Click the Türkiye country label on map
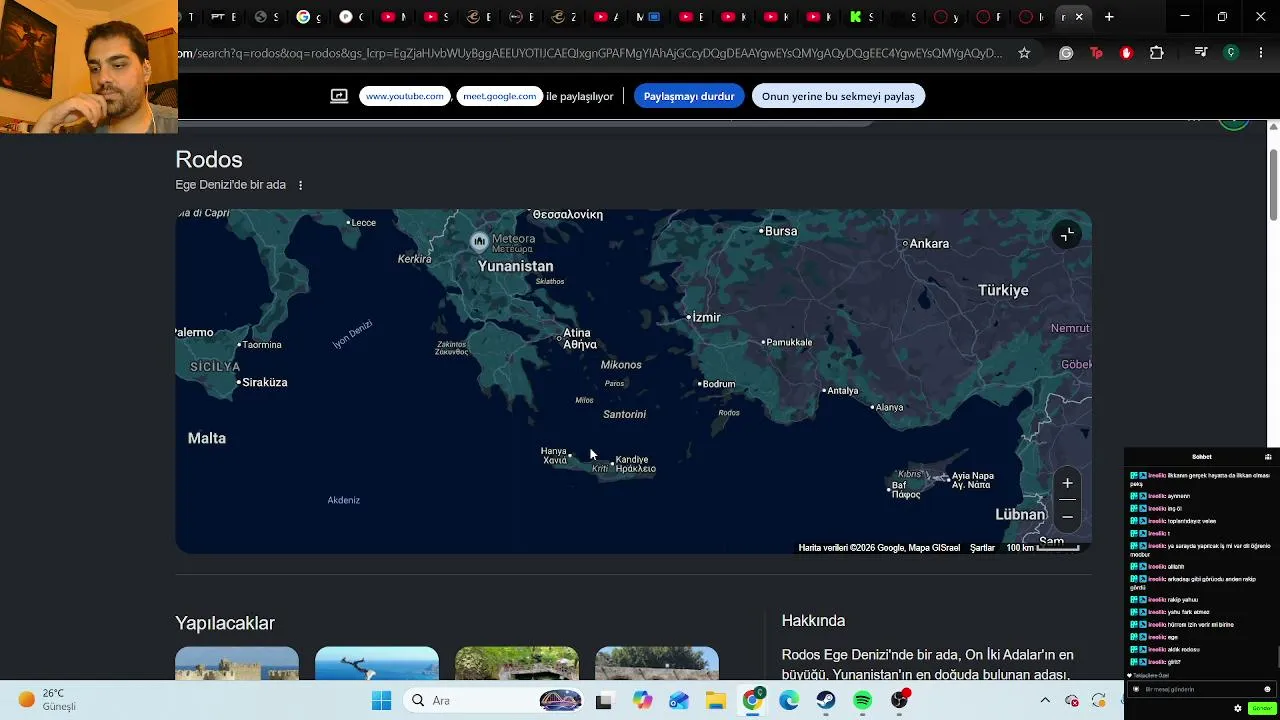 [x=1003, y=290]
